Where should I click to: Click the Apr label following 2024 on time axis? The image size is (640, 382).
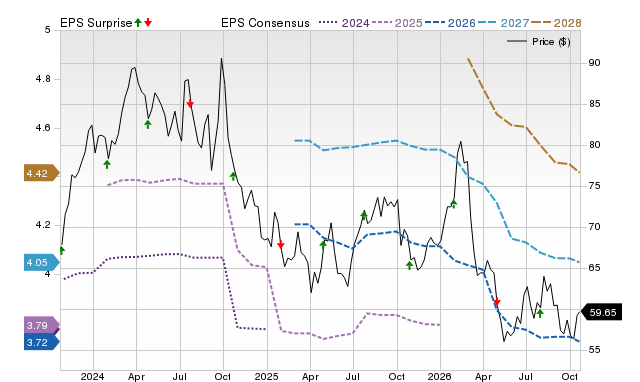(x=136, y=376)
